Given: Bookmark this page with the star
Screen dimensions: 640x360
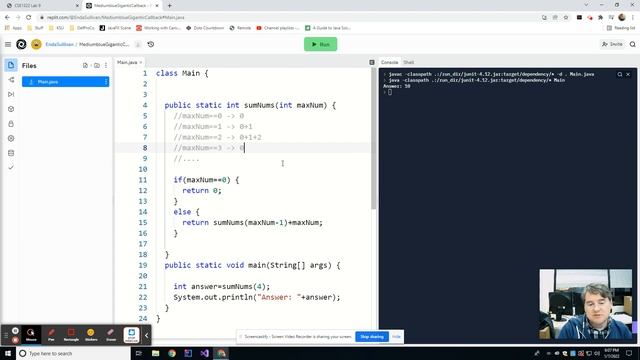Looking at the screenshot, I should click(x=566, y=18).
